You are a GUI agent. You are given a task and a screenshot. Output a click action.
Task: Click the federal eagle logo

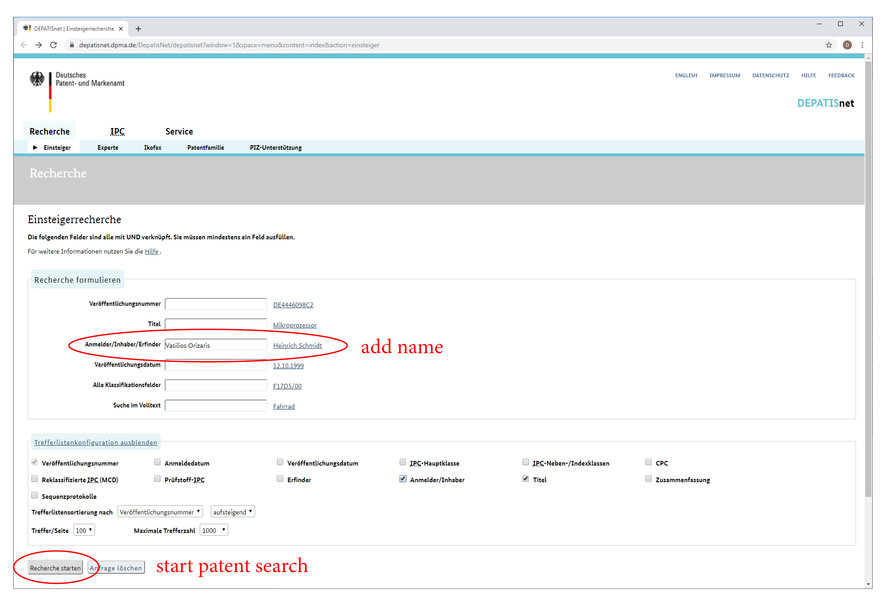click(37, 79)
